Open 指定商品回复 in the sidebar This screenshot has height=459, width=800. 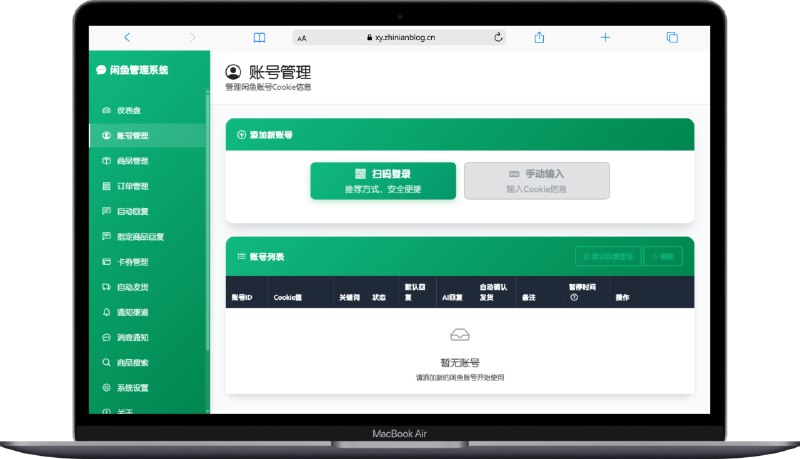click(x=148, y=237)
